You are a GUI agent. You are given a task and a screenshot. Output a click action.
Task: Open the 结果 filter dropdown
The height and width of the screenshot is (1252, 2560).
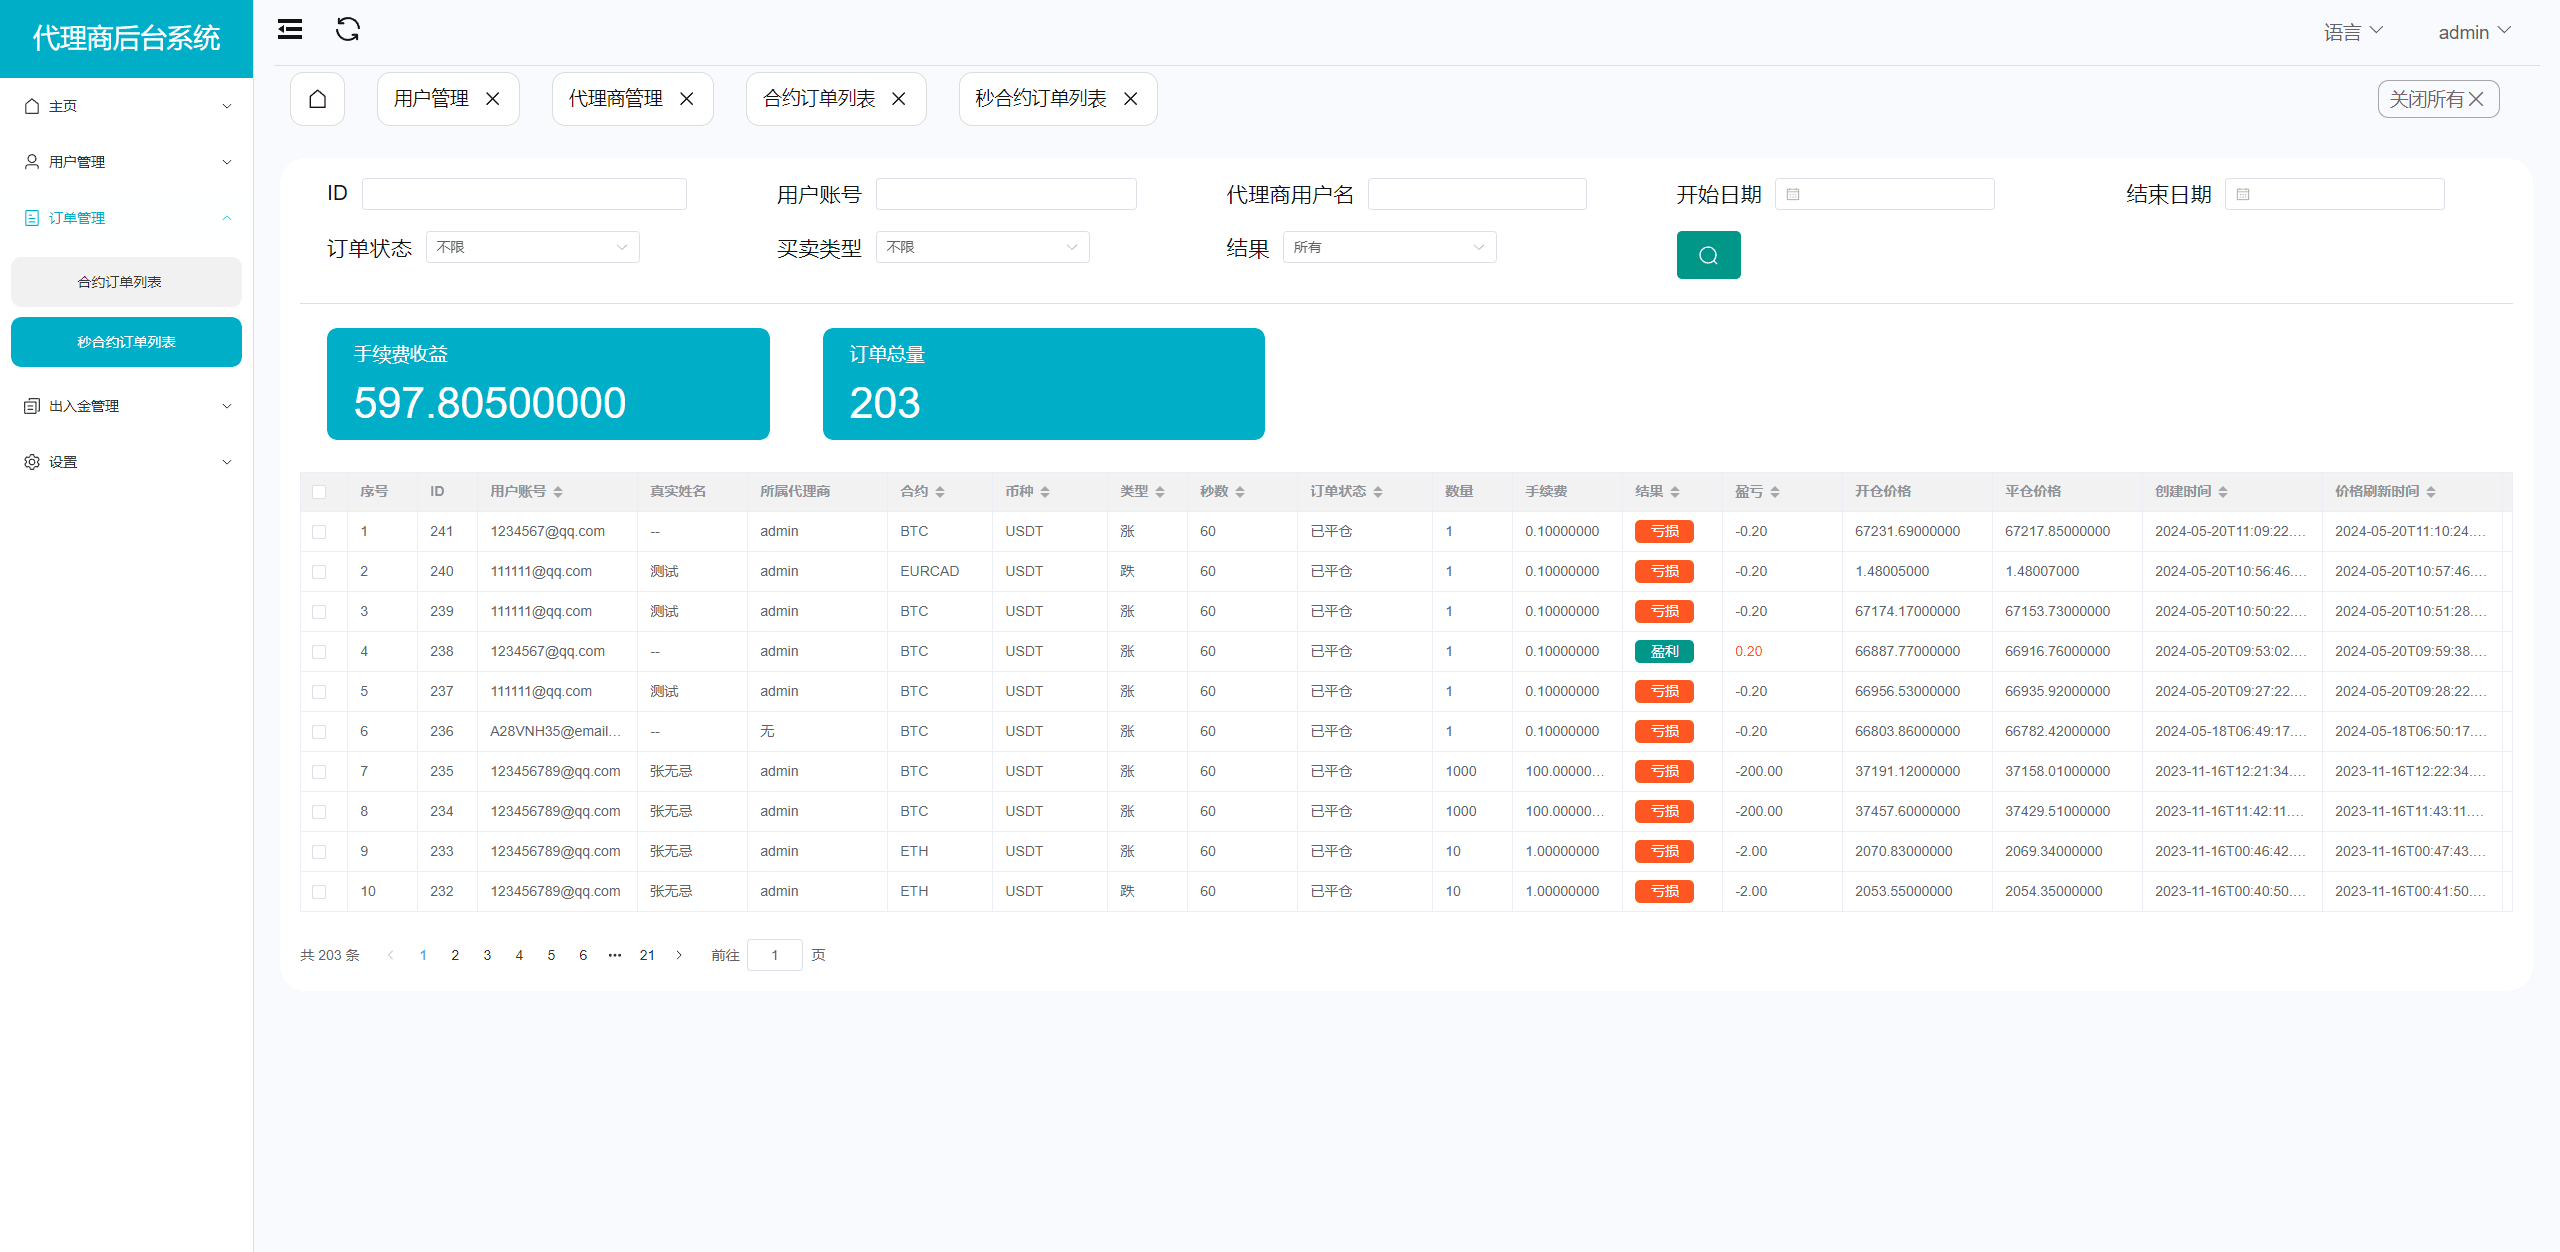(x=1389, y=247)
